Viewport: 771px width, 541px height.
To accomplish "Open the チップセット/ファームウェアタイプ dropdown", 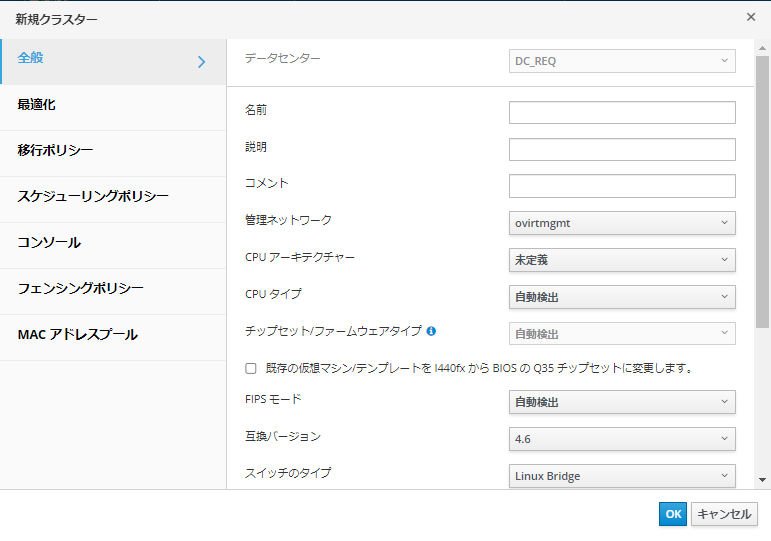I will click(622, 333).
